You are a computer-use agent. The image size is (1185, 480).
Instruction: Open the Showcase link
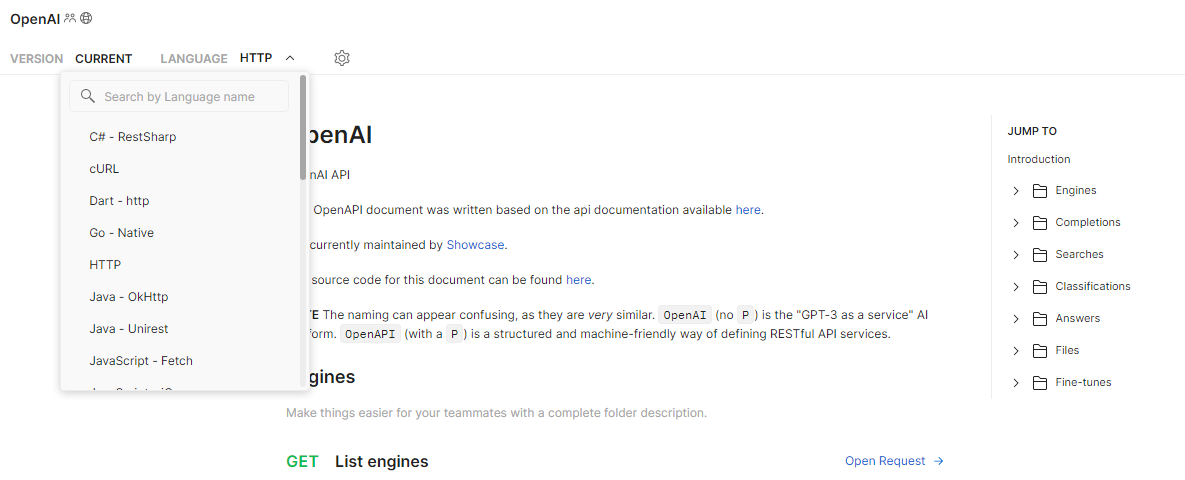click(475, 244)
